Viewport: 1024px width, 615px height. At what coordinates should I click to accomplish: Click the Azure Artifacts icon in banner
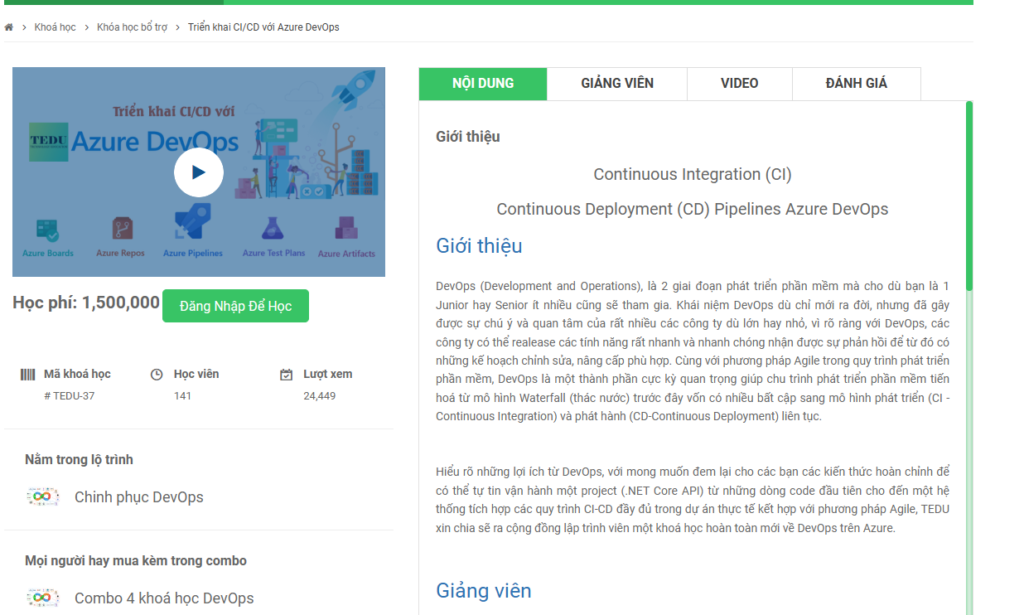342,231
